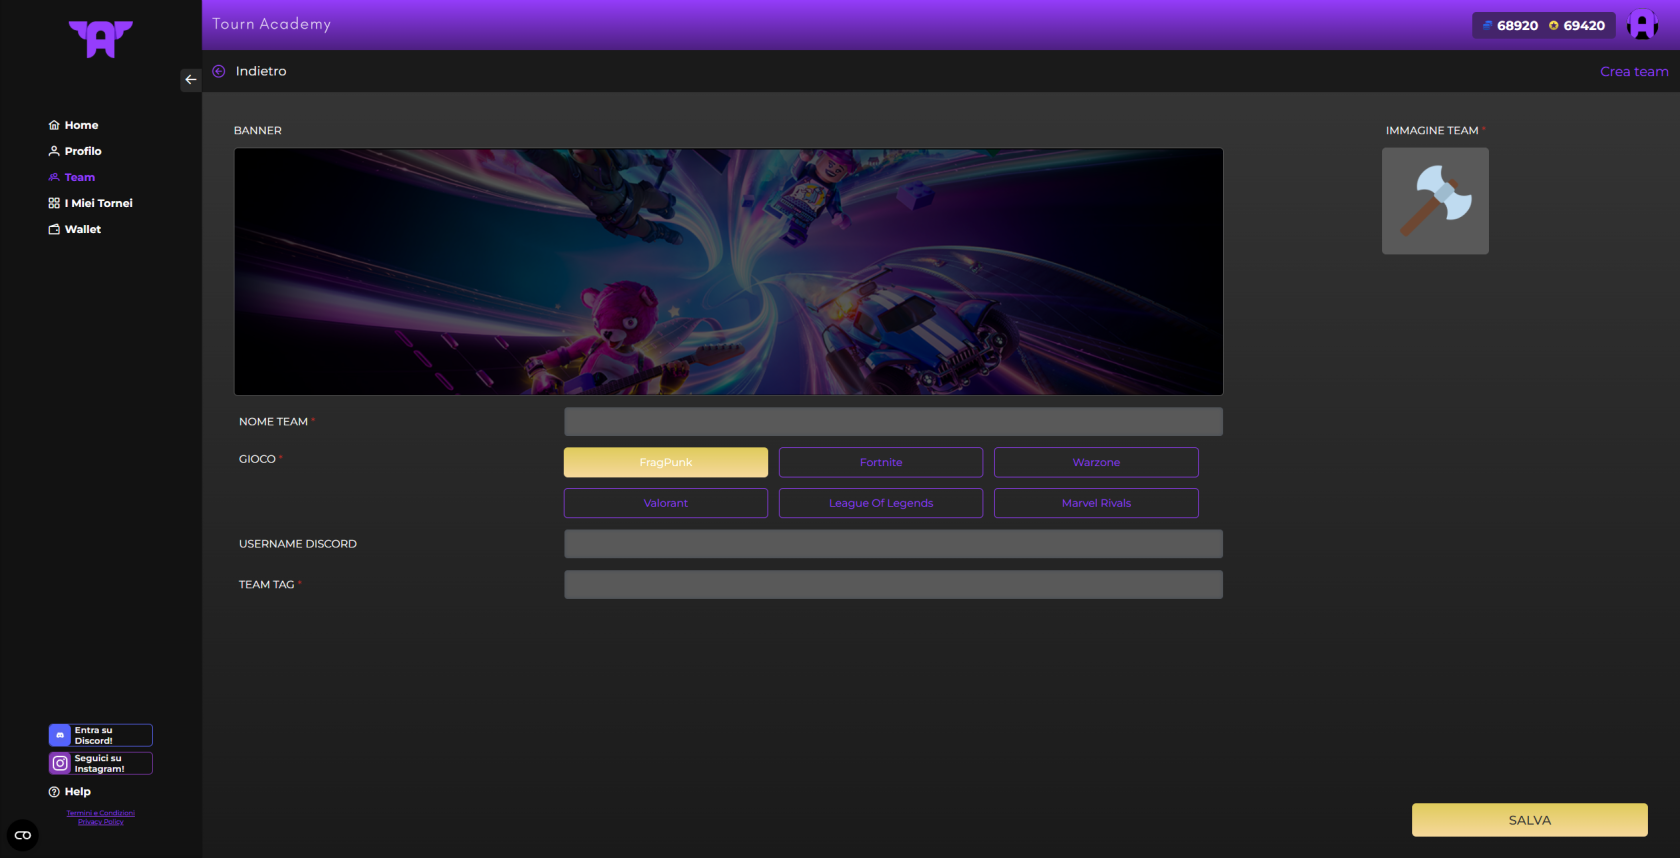Open the Discord invite button
This screenshot has height=858, width=1680.
100,735
